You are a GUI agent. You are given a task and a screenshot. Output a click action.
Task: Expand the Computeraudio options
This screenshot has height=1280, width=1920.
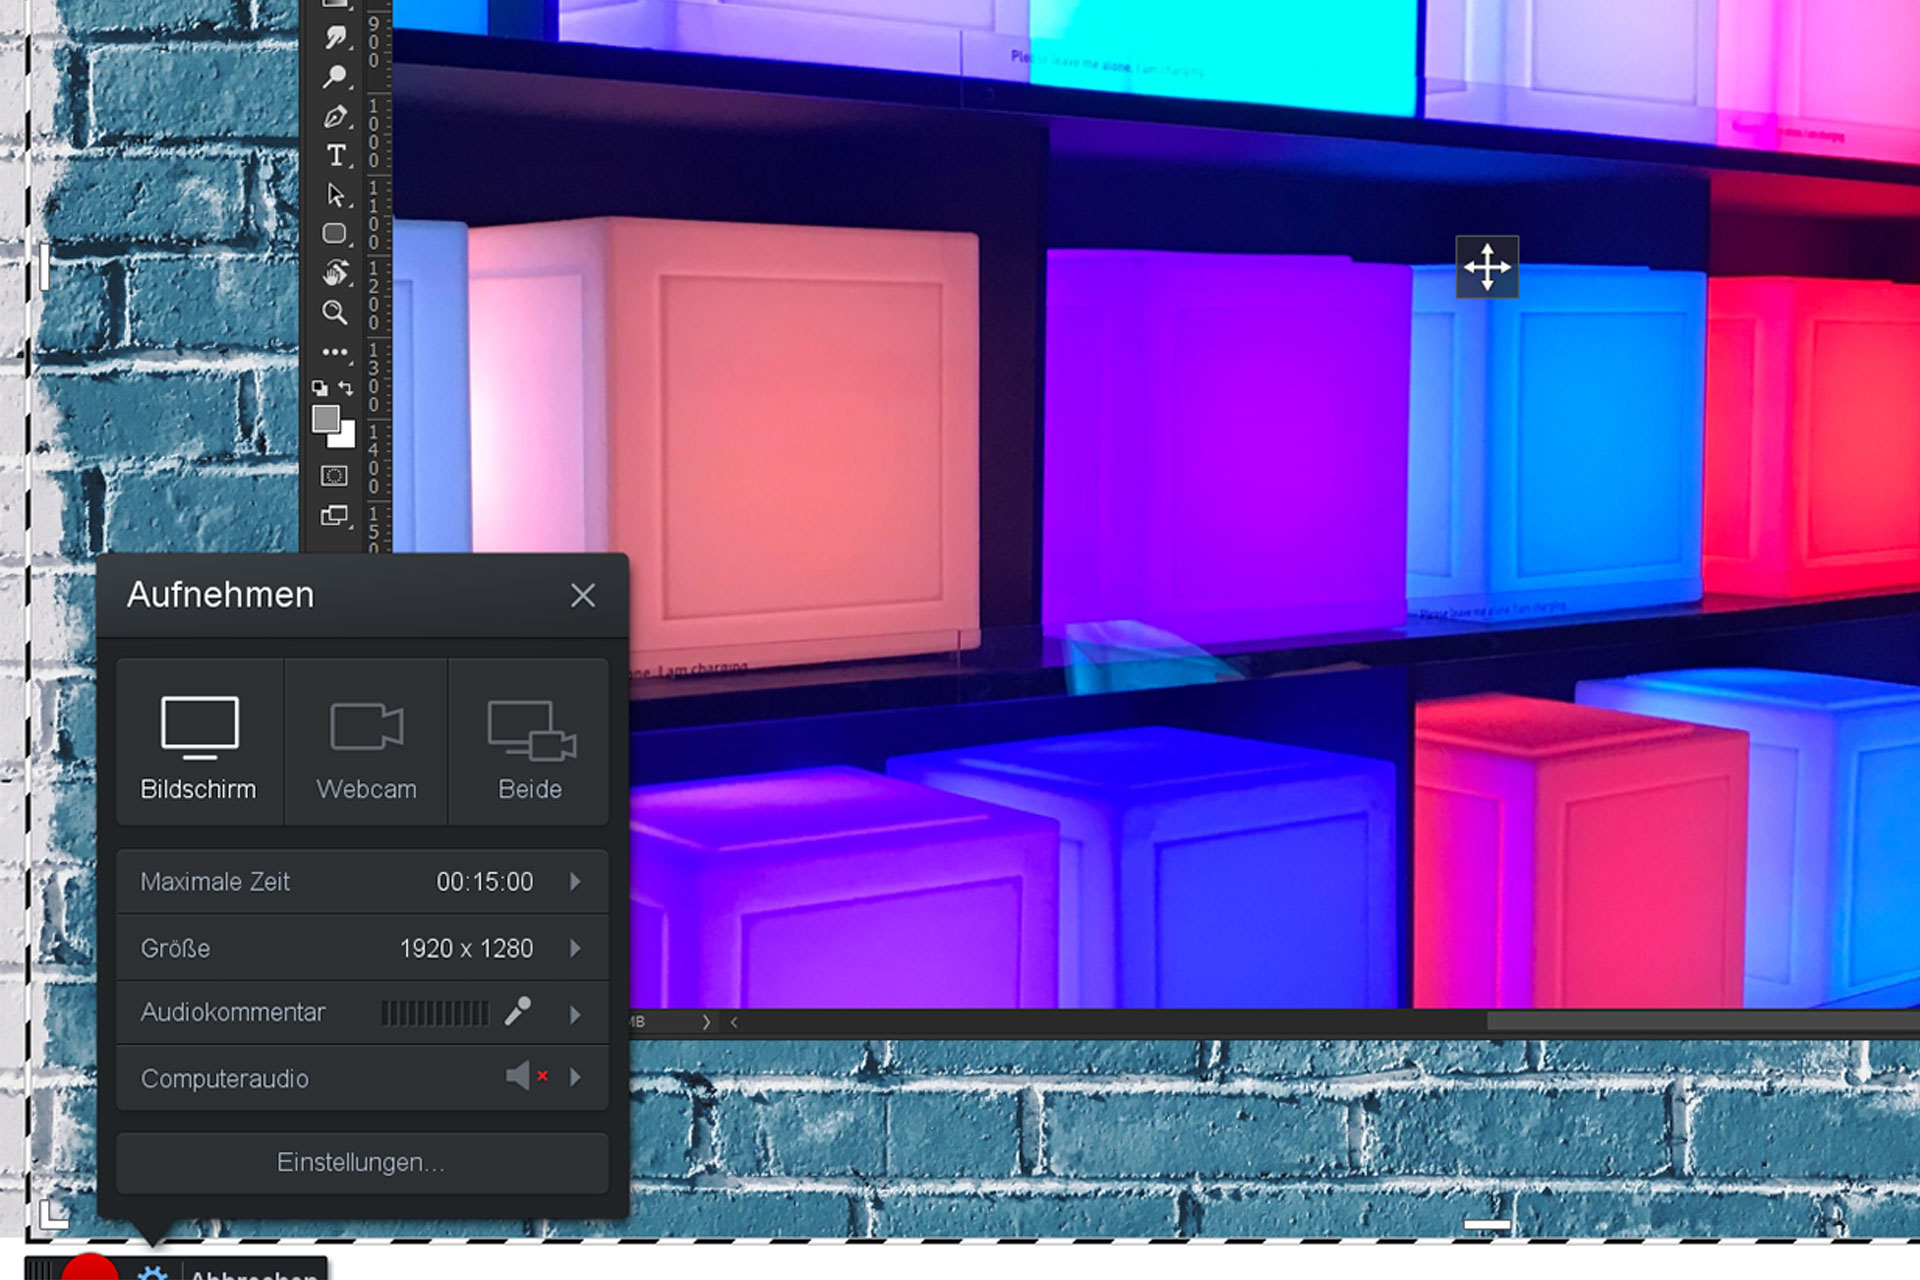click(575, 1078)
